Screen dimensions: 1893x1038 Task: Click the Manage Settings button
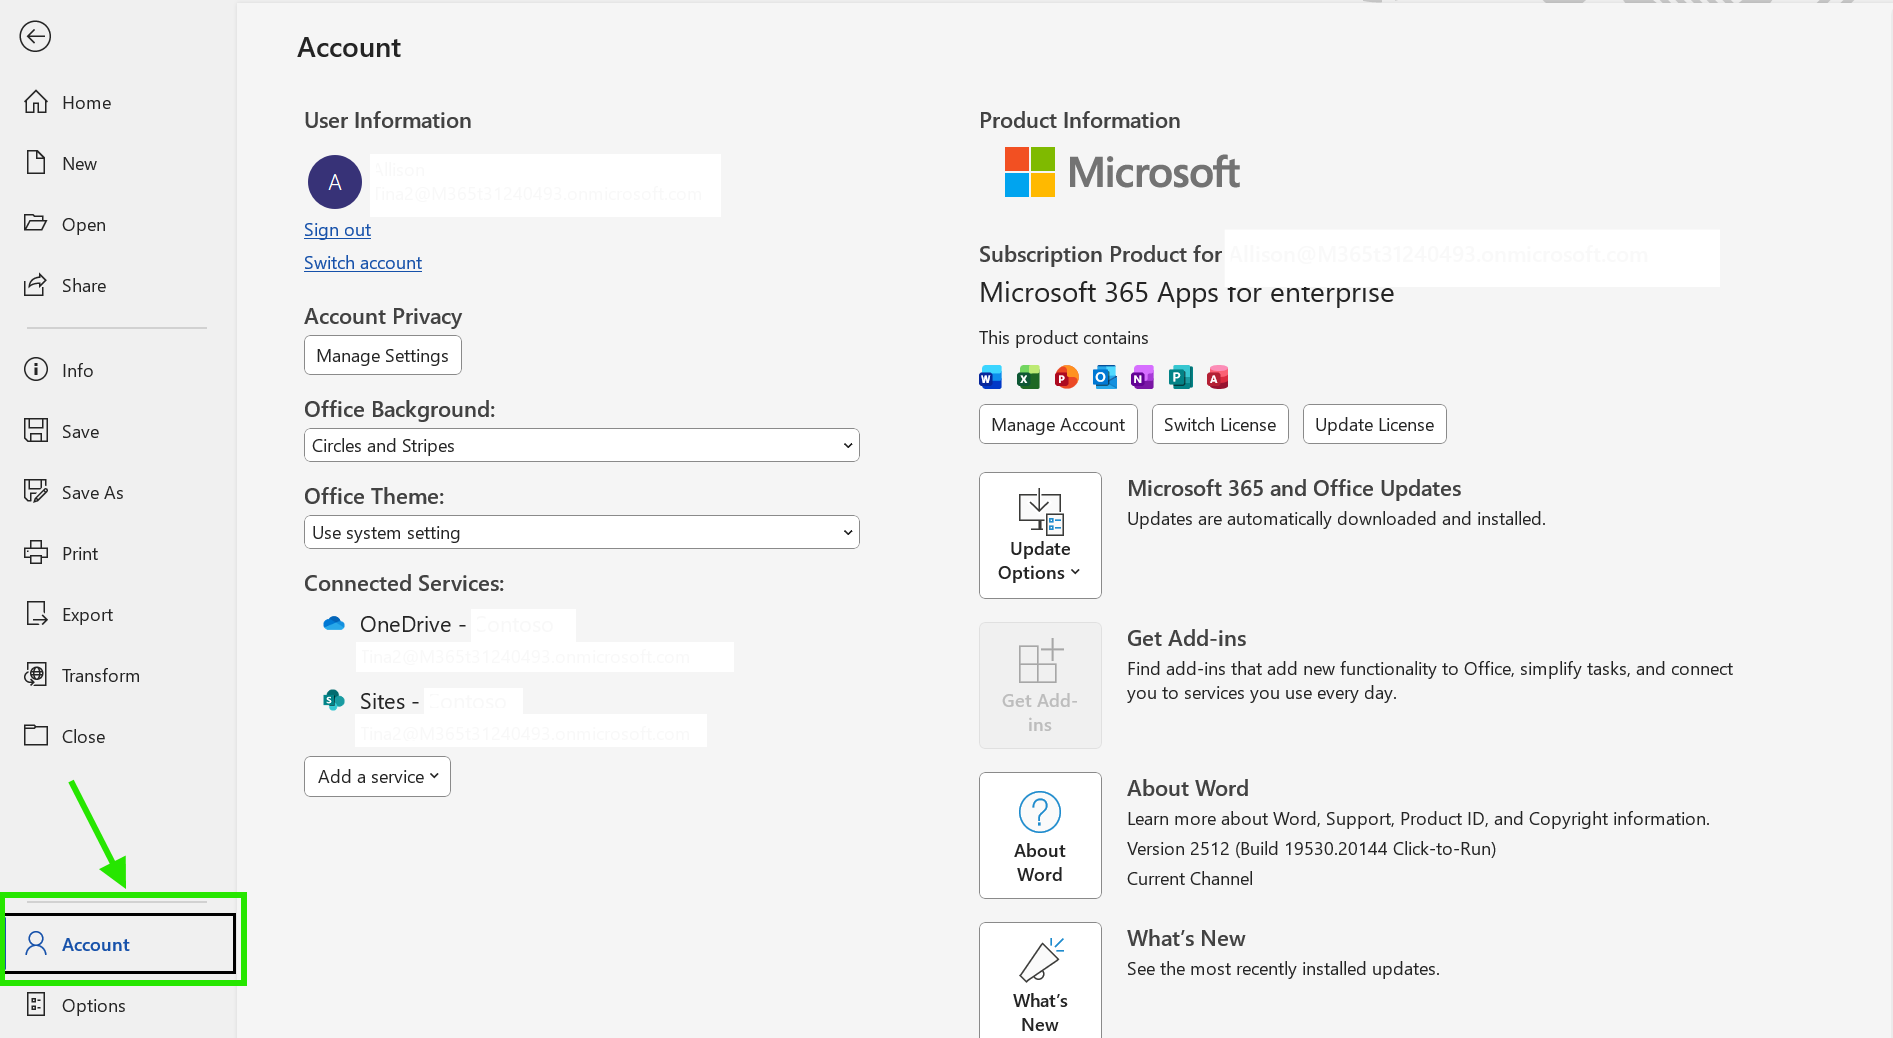pos(383,356)
